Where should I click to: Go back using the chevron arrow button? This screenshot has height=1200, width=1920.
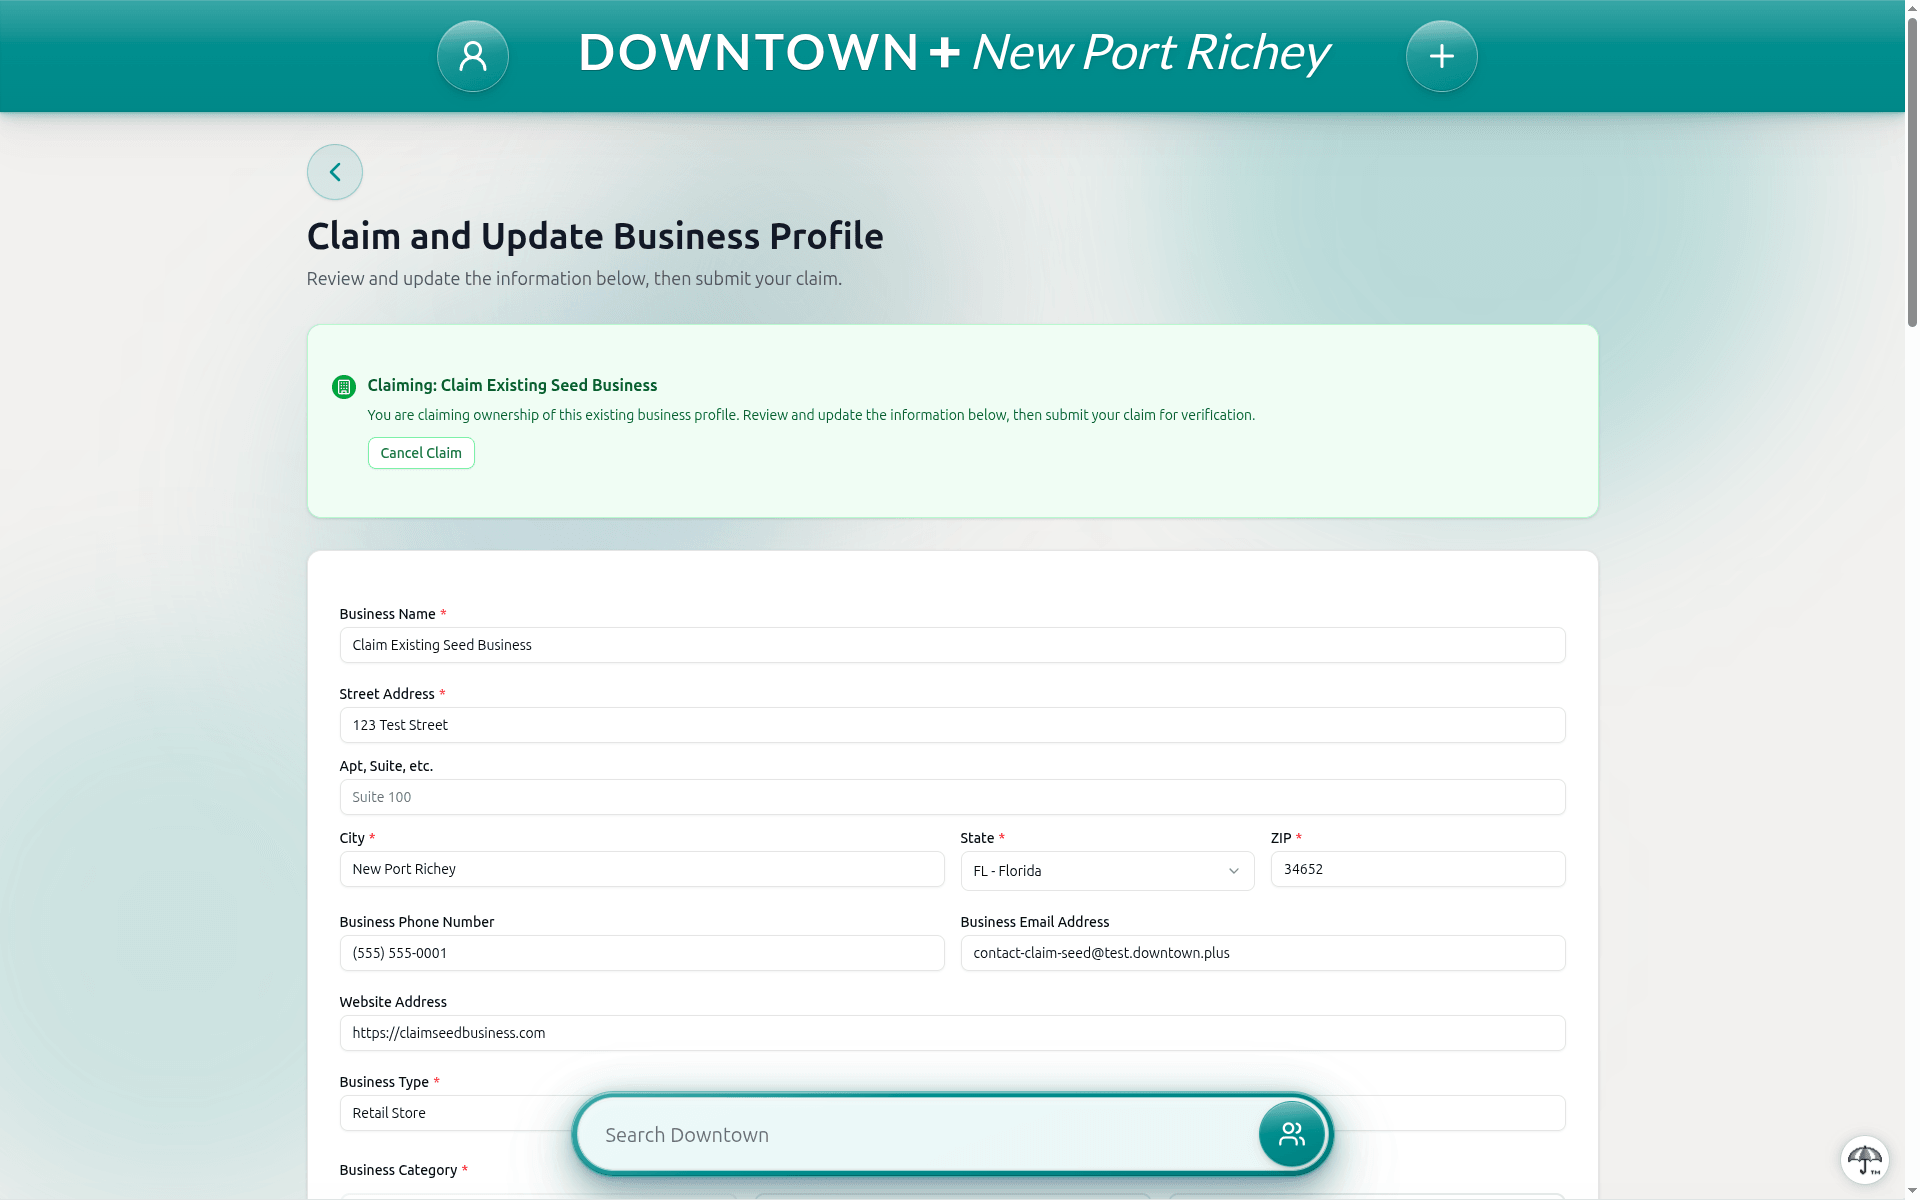[x=335, y=172]
